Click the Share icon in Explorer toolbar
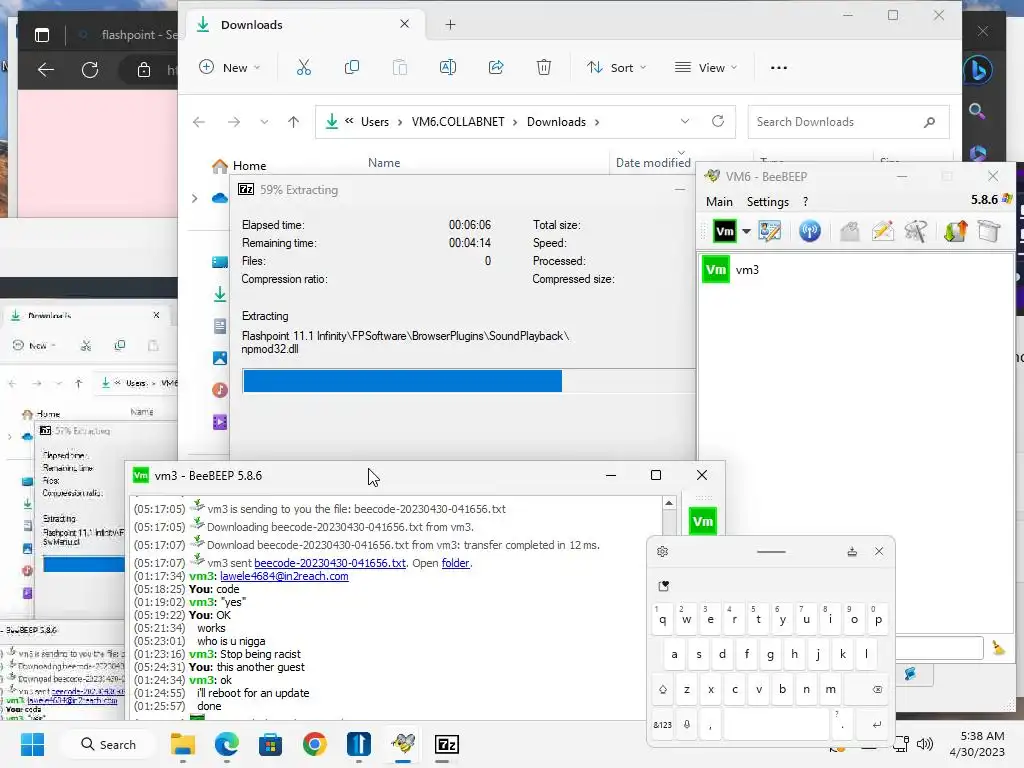This screenshot has height=768, width=1024. coord(496,67)
